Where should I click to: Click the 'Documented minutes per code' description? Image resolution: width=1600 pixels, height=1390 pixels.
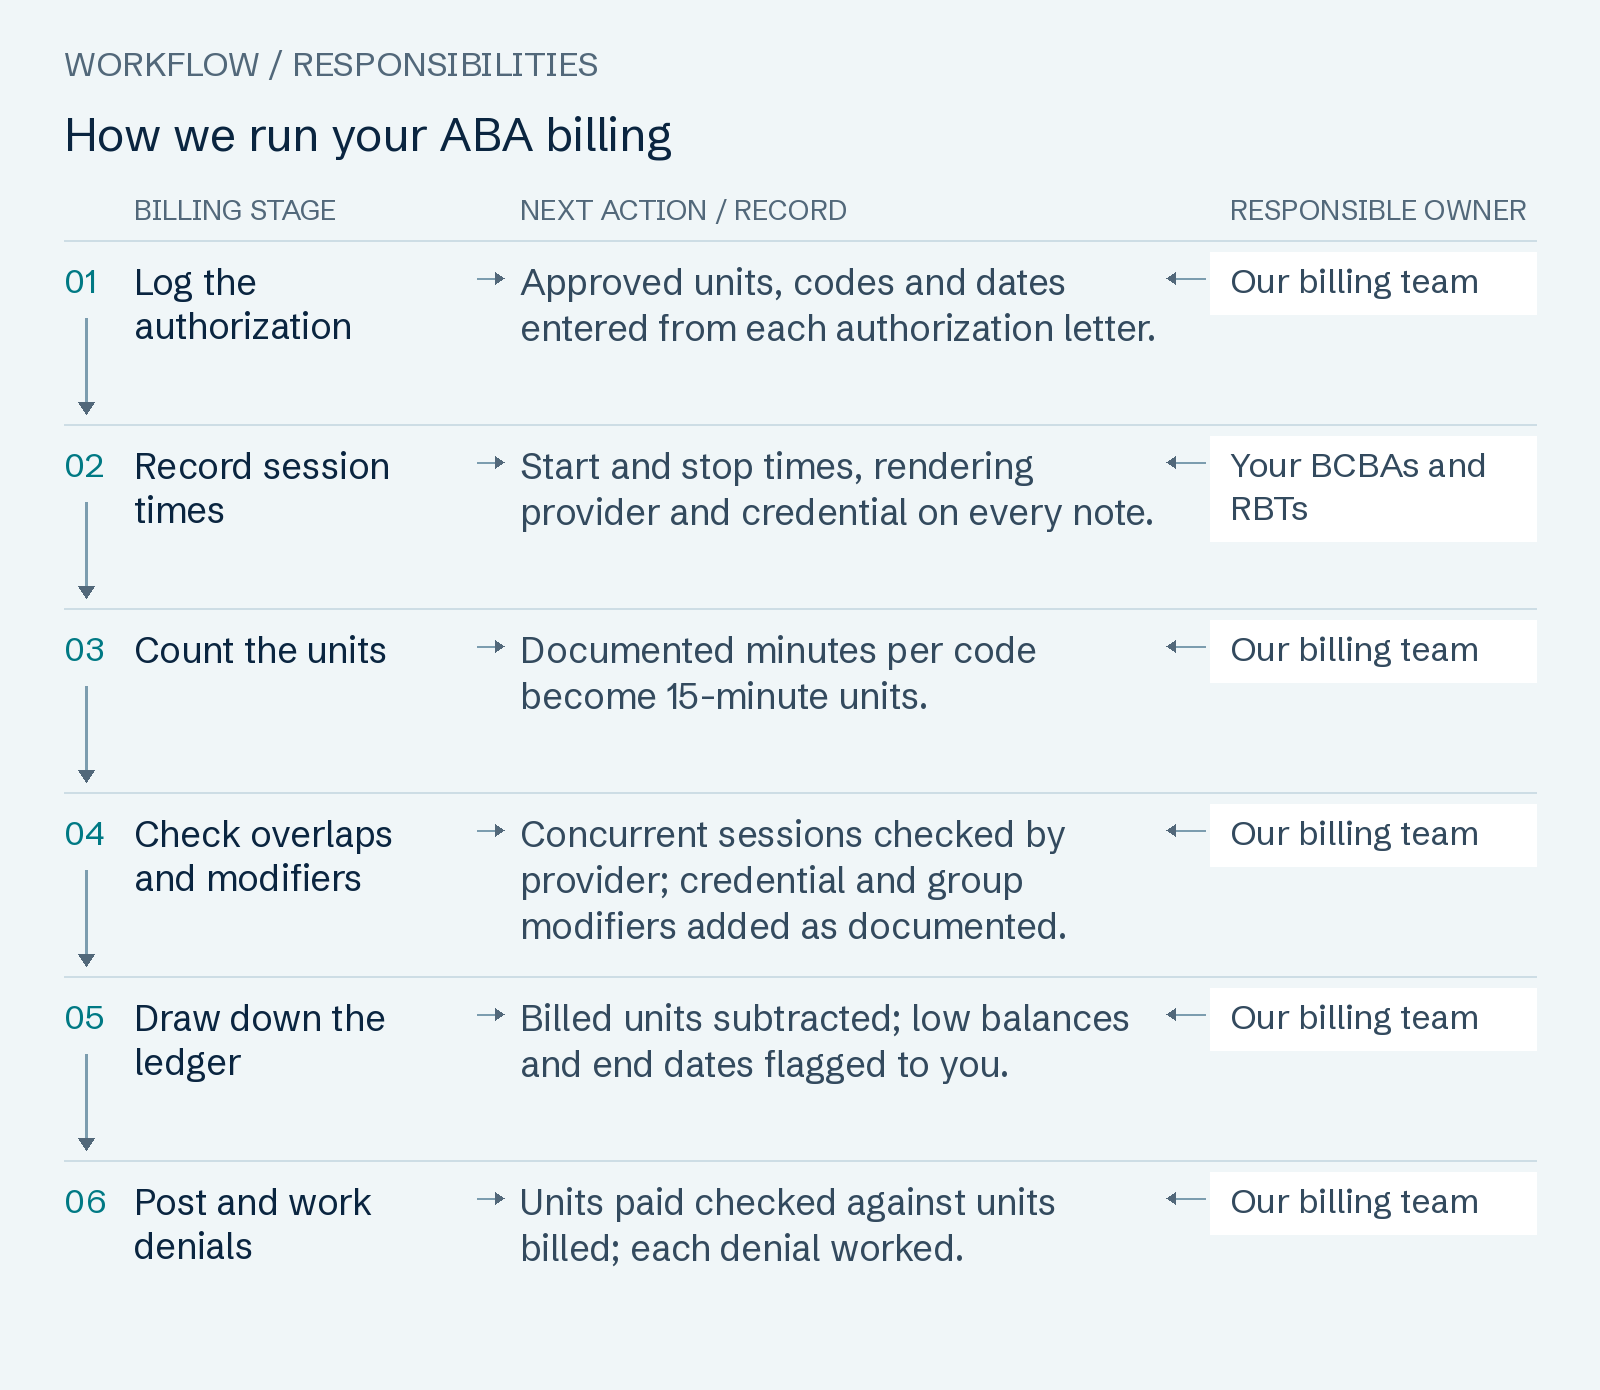tap(778, 674)
